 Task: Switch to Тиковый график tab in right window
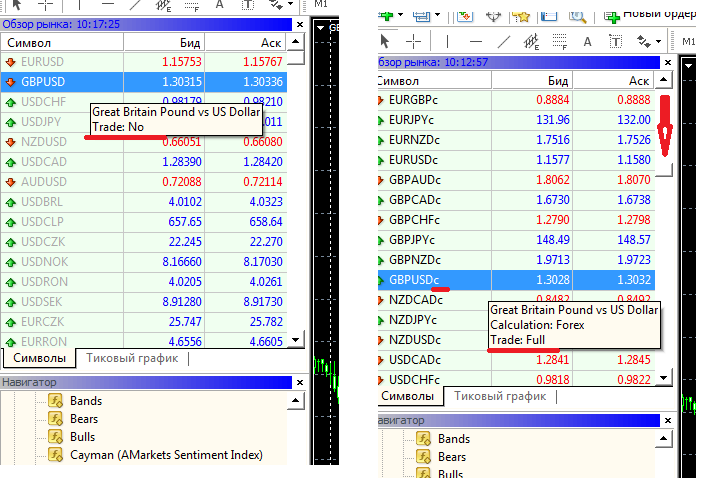(500, 396)
